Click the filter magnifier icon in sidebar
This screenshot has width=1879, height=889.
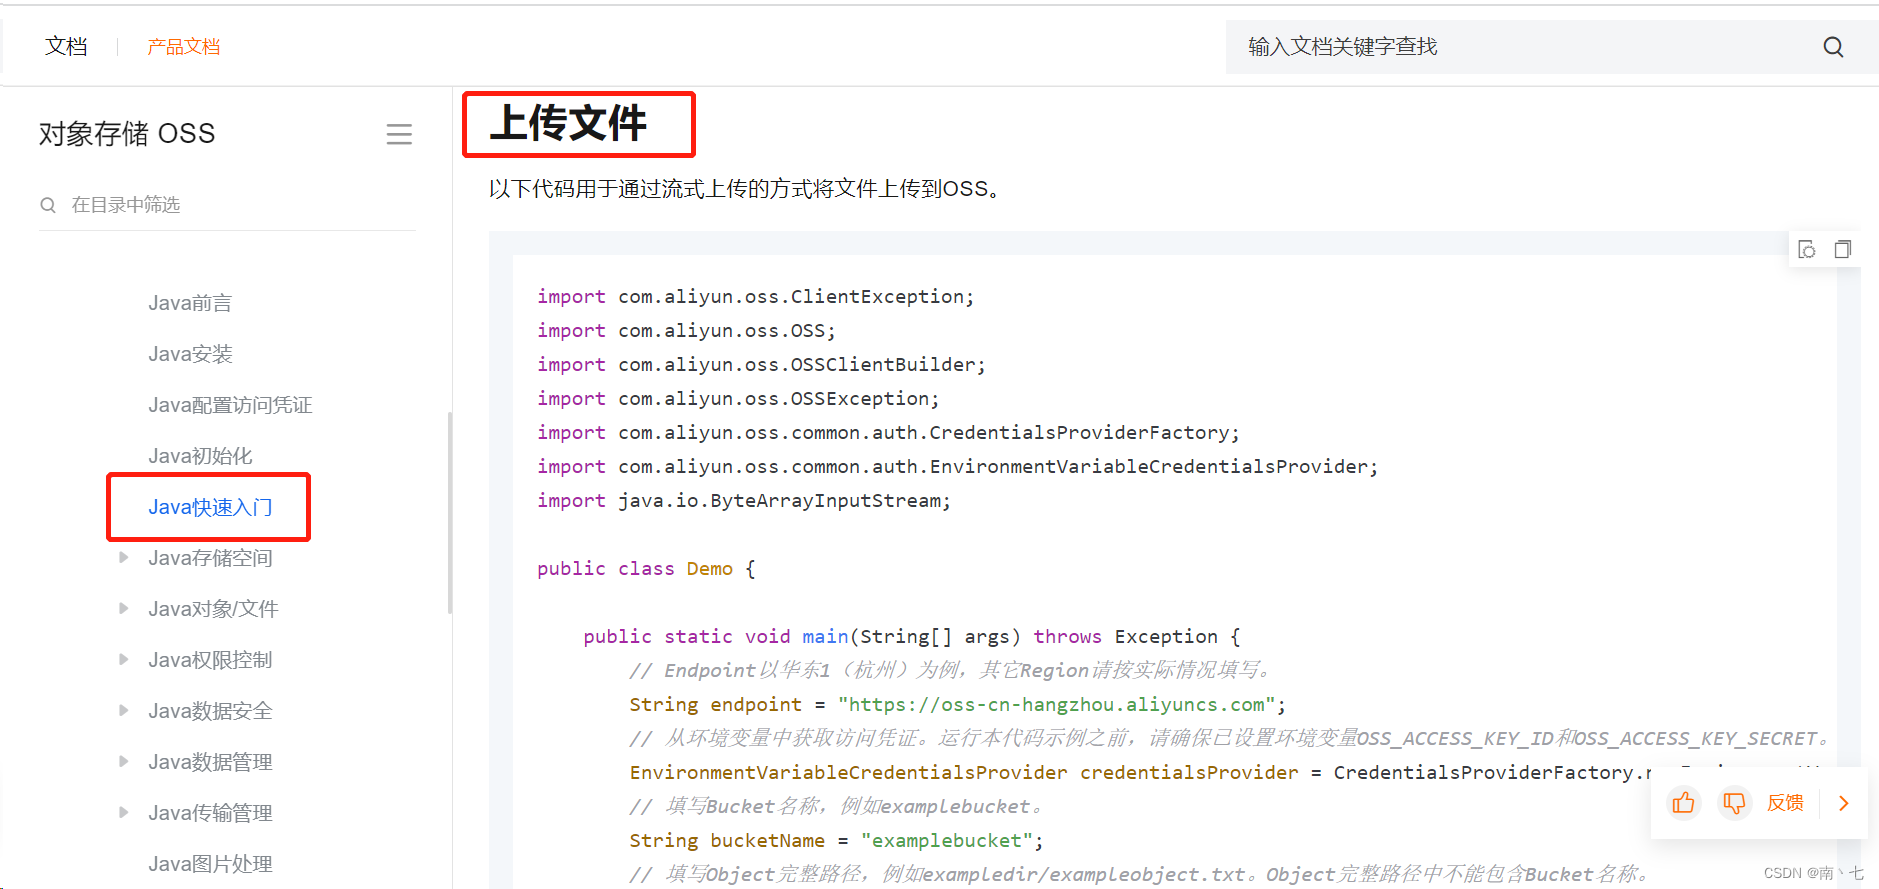coord(48,205)
